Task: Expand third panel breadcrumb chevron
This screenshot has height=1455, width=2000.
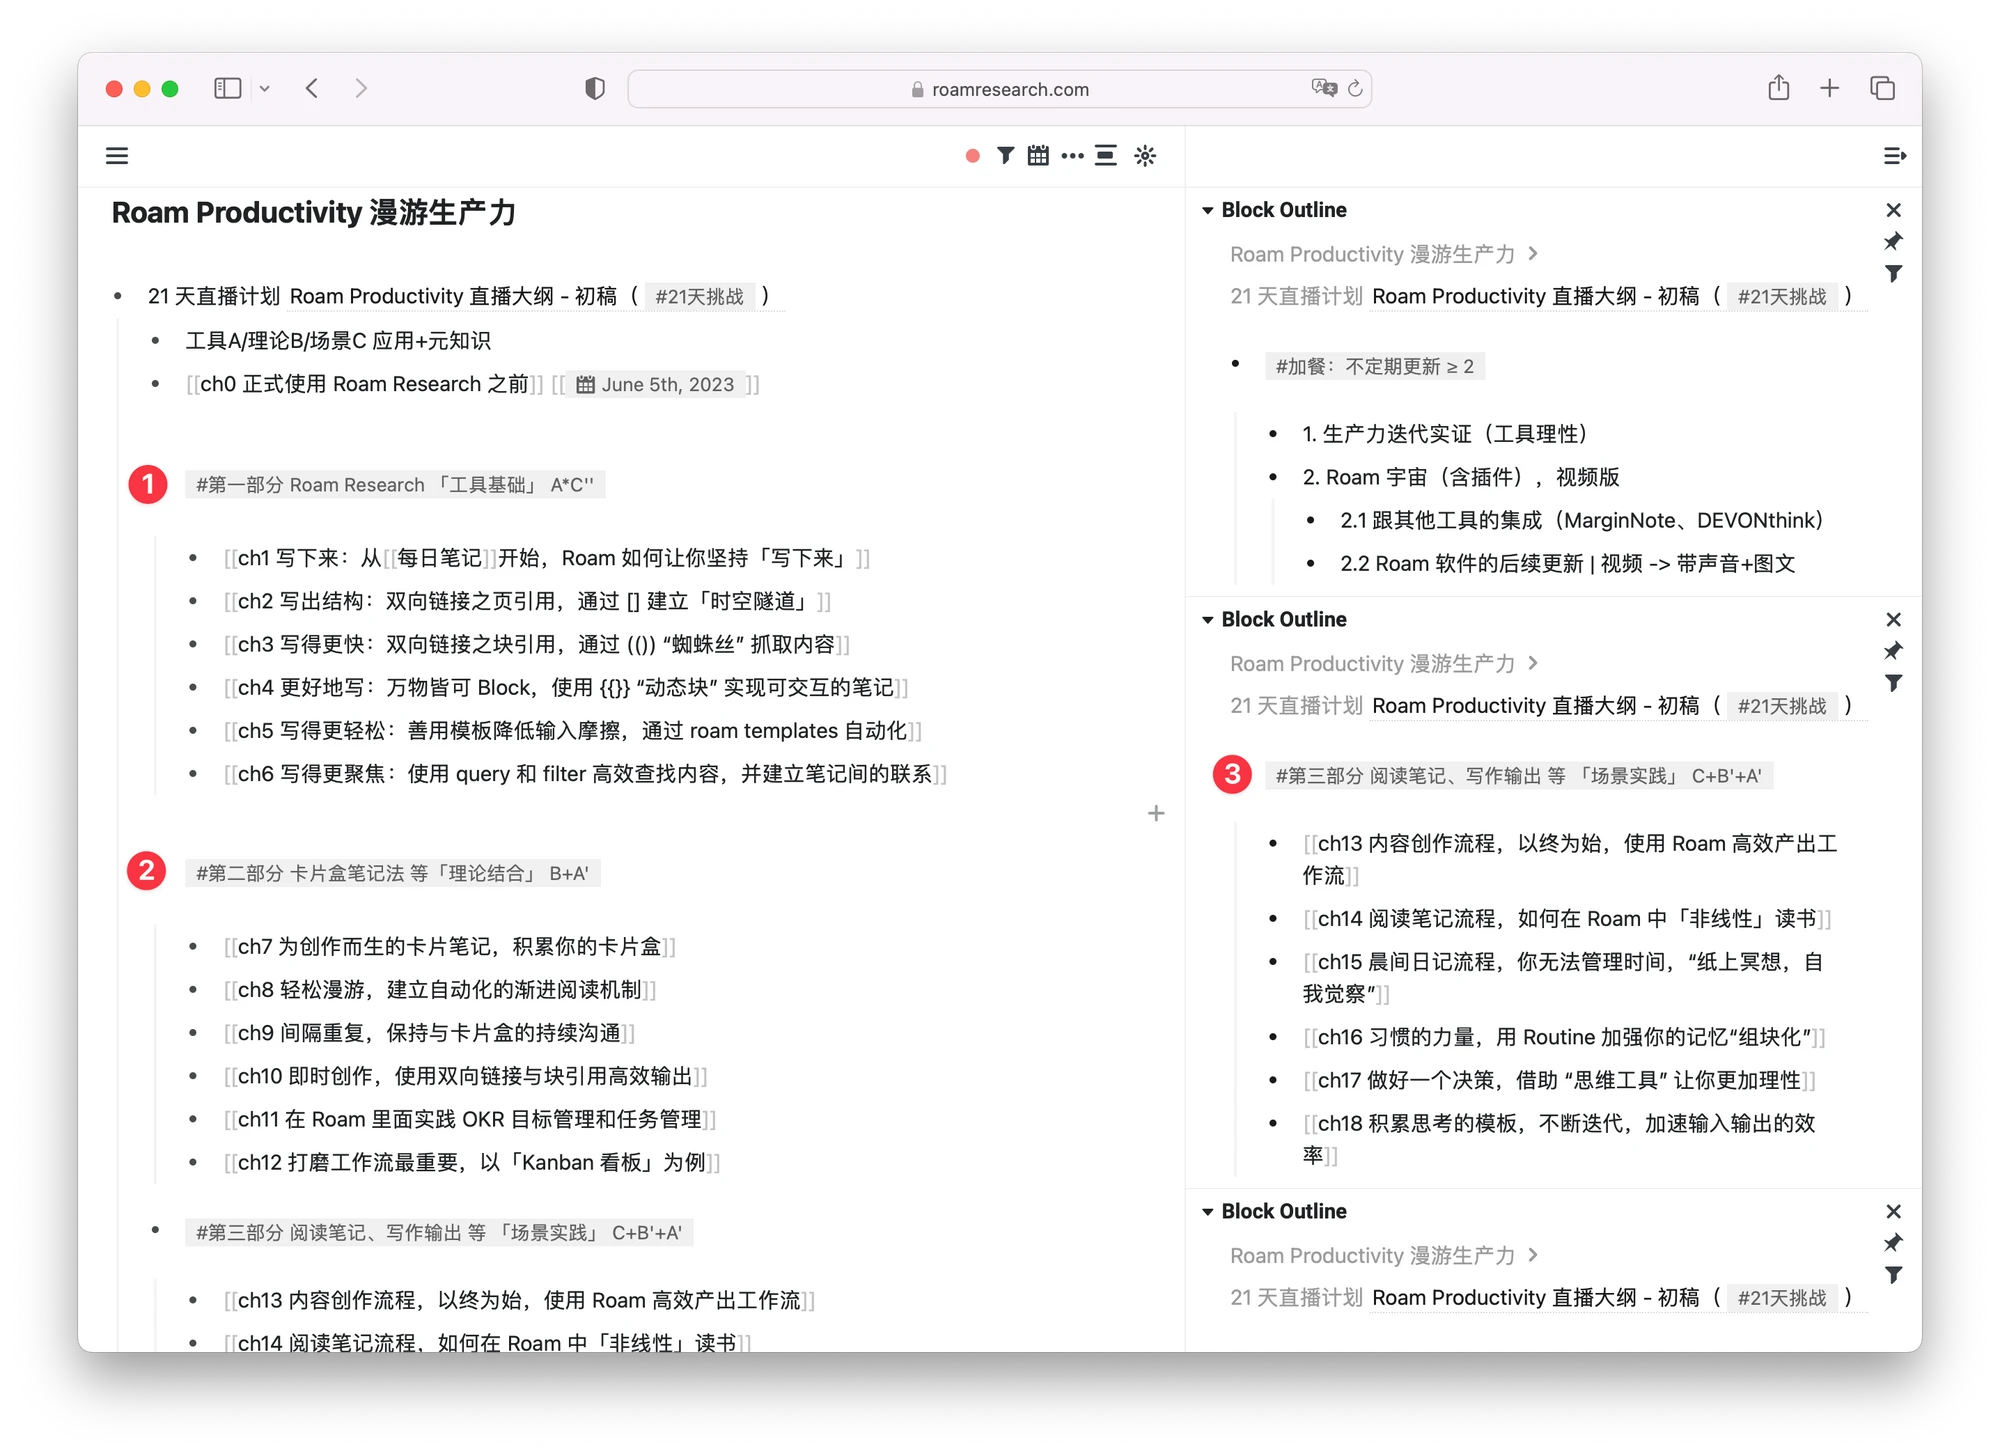Action: coord(1533,1256)
